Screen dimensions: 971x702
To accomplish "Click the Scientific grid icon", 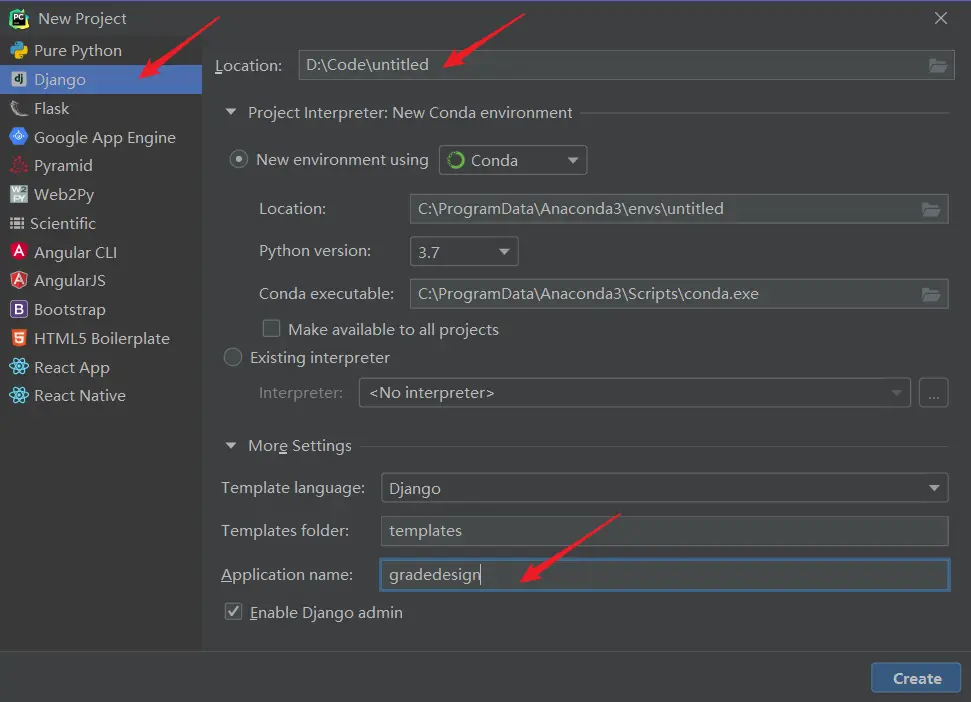I will click(x=17, y=223).
